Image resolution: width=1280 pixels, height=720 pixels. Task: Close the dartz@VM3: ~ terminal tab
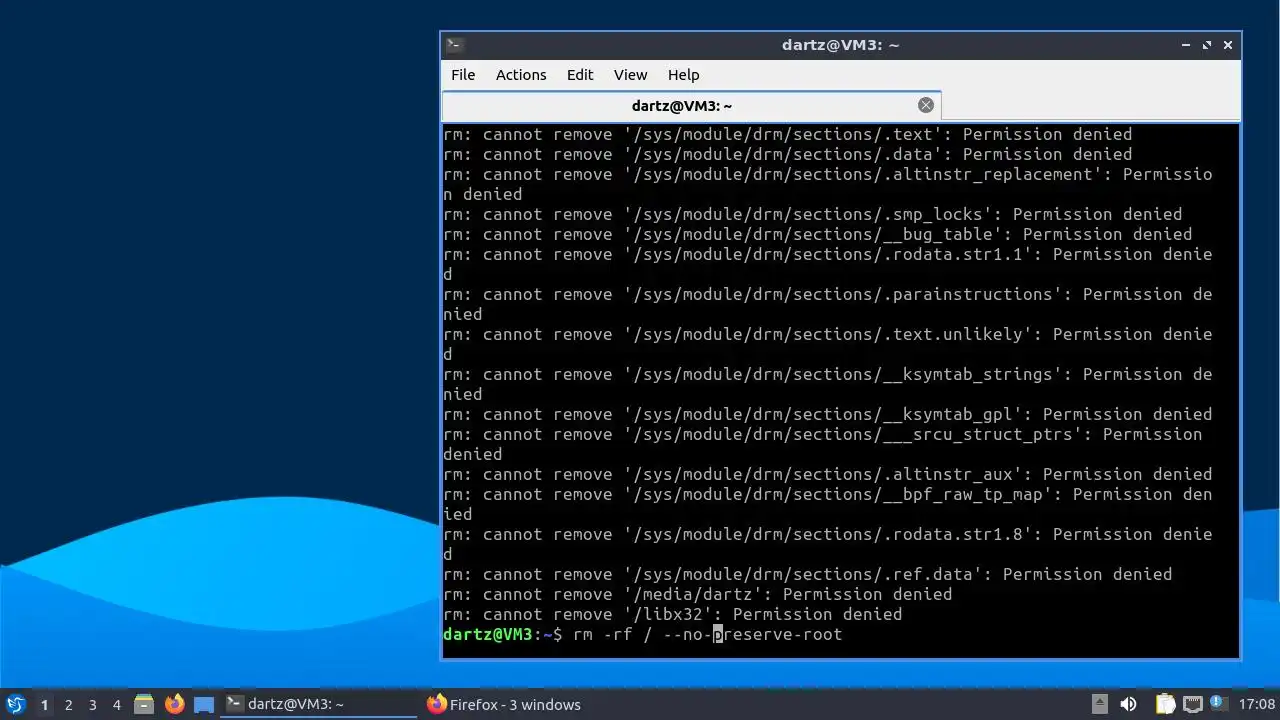[926, 105]
